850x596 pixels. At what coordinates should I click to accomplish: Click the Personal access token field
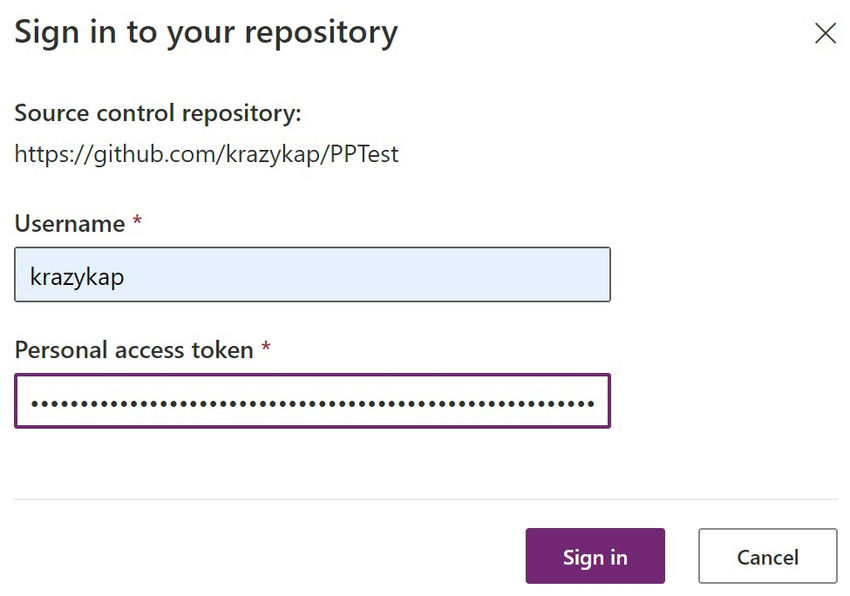click(310, 400)
